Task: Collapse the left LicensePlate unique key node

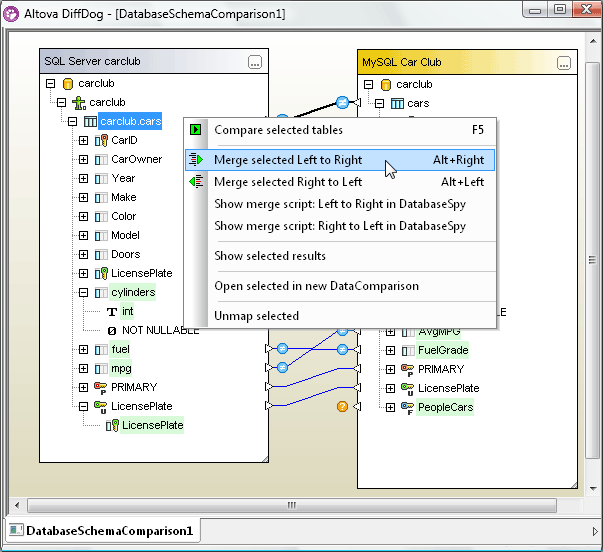Action: tap(83, 407)
